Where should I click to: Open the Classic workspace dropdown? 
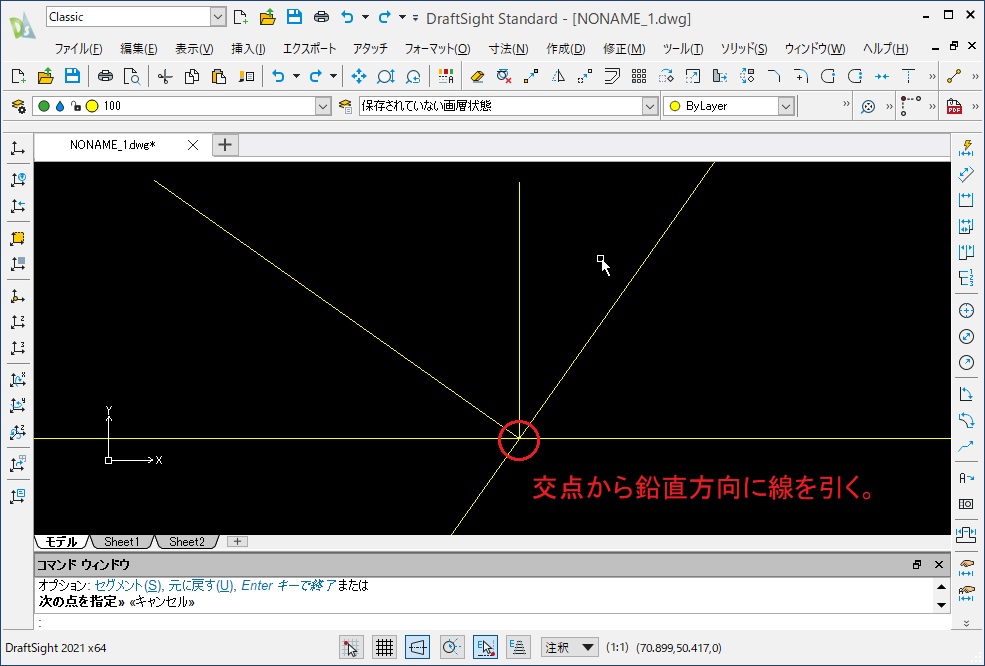click(217, 17)
